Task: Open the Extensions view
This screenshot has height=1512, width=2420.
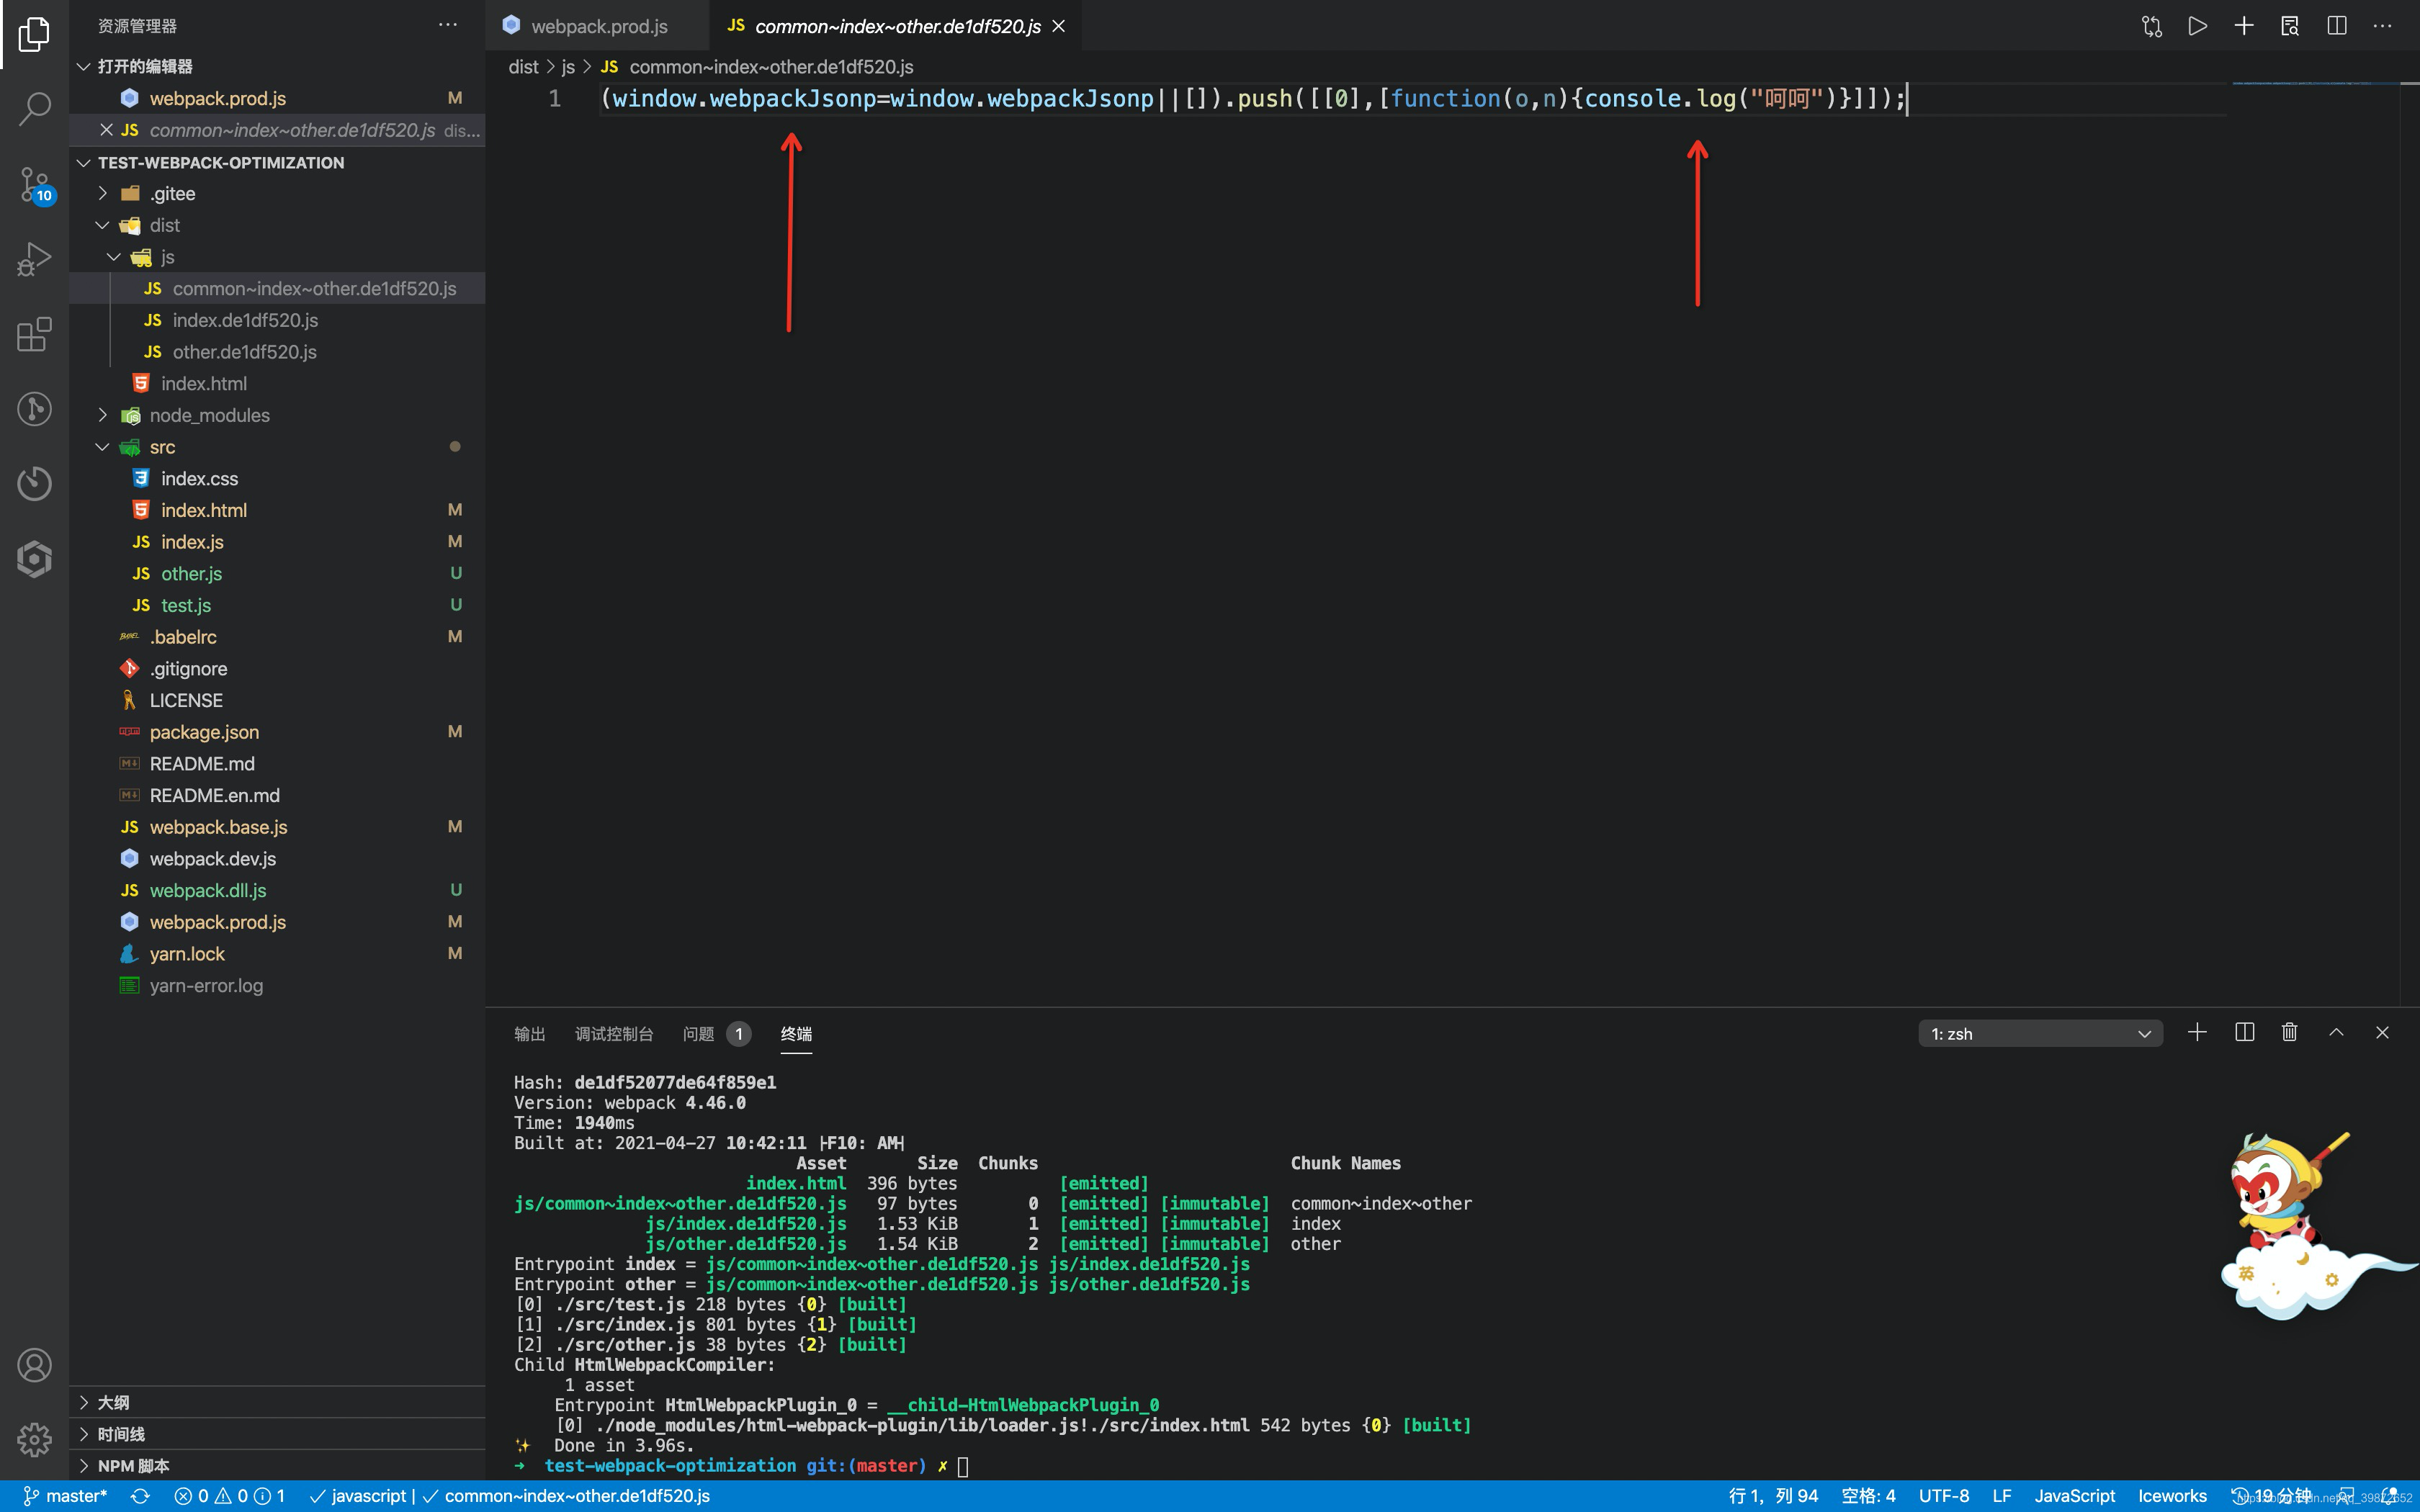Action: click(34, 334)
